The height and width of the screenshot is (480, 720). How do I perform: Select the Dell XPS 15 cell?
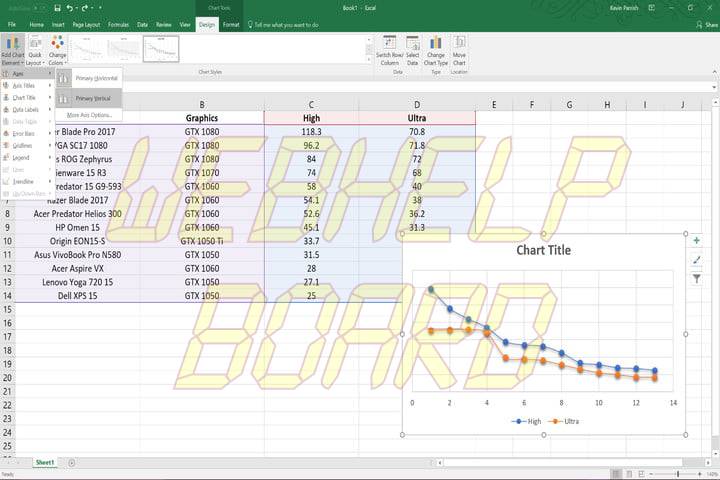coord(78,296)
